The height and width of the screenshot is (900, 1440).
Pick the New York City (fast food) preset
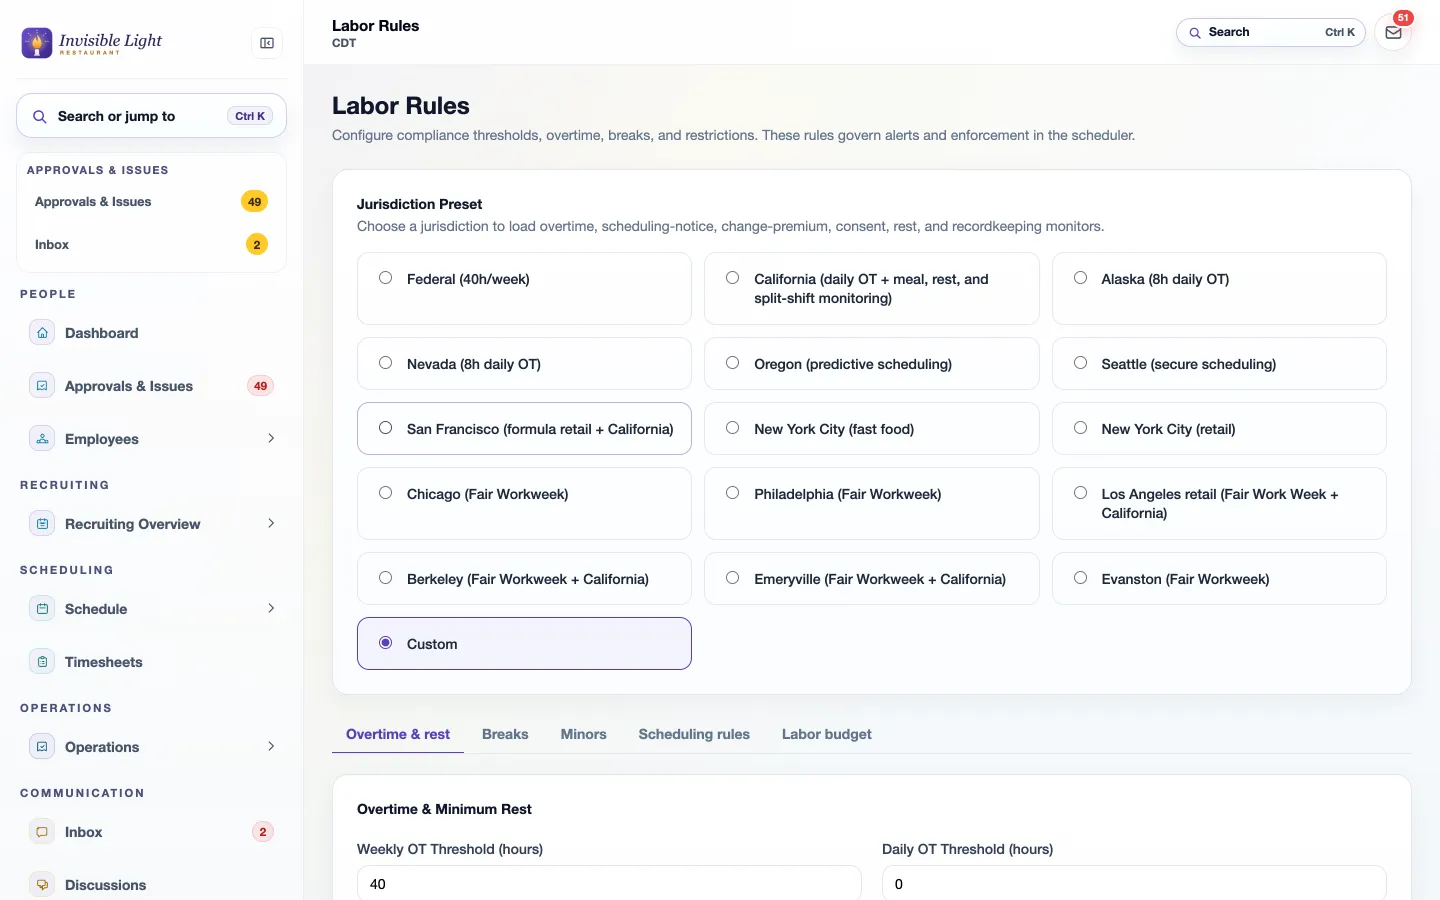(x=872, y=428)
